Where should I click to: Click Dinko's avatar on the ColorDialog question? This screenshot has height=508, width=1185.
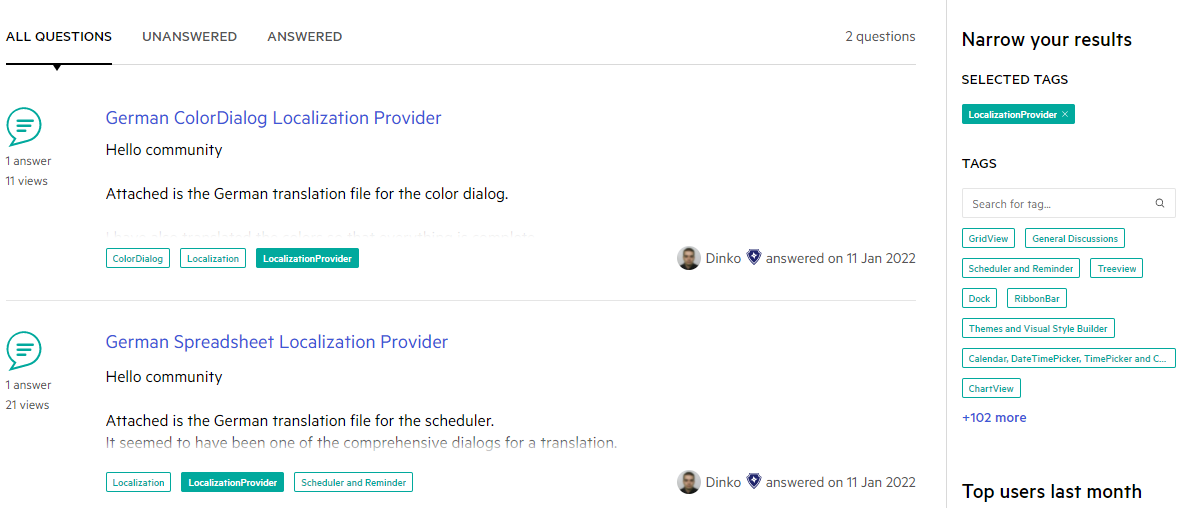click(x=688, y=259)
